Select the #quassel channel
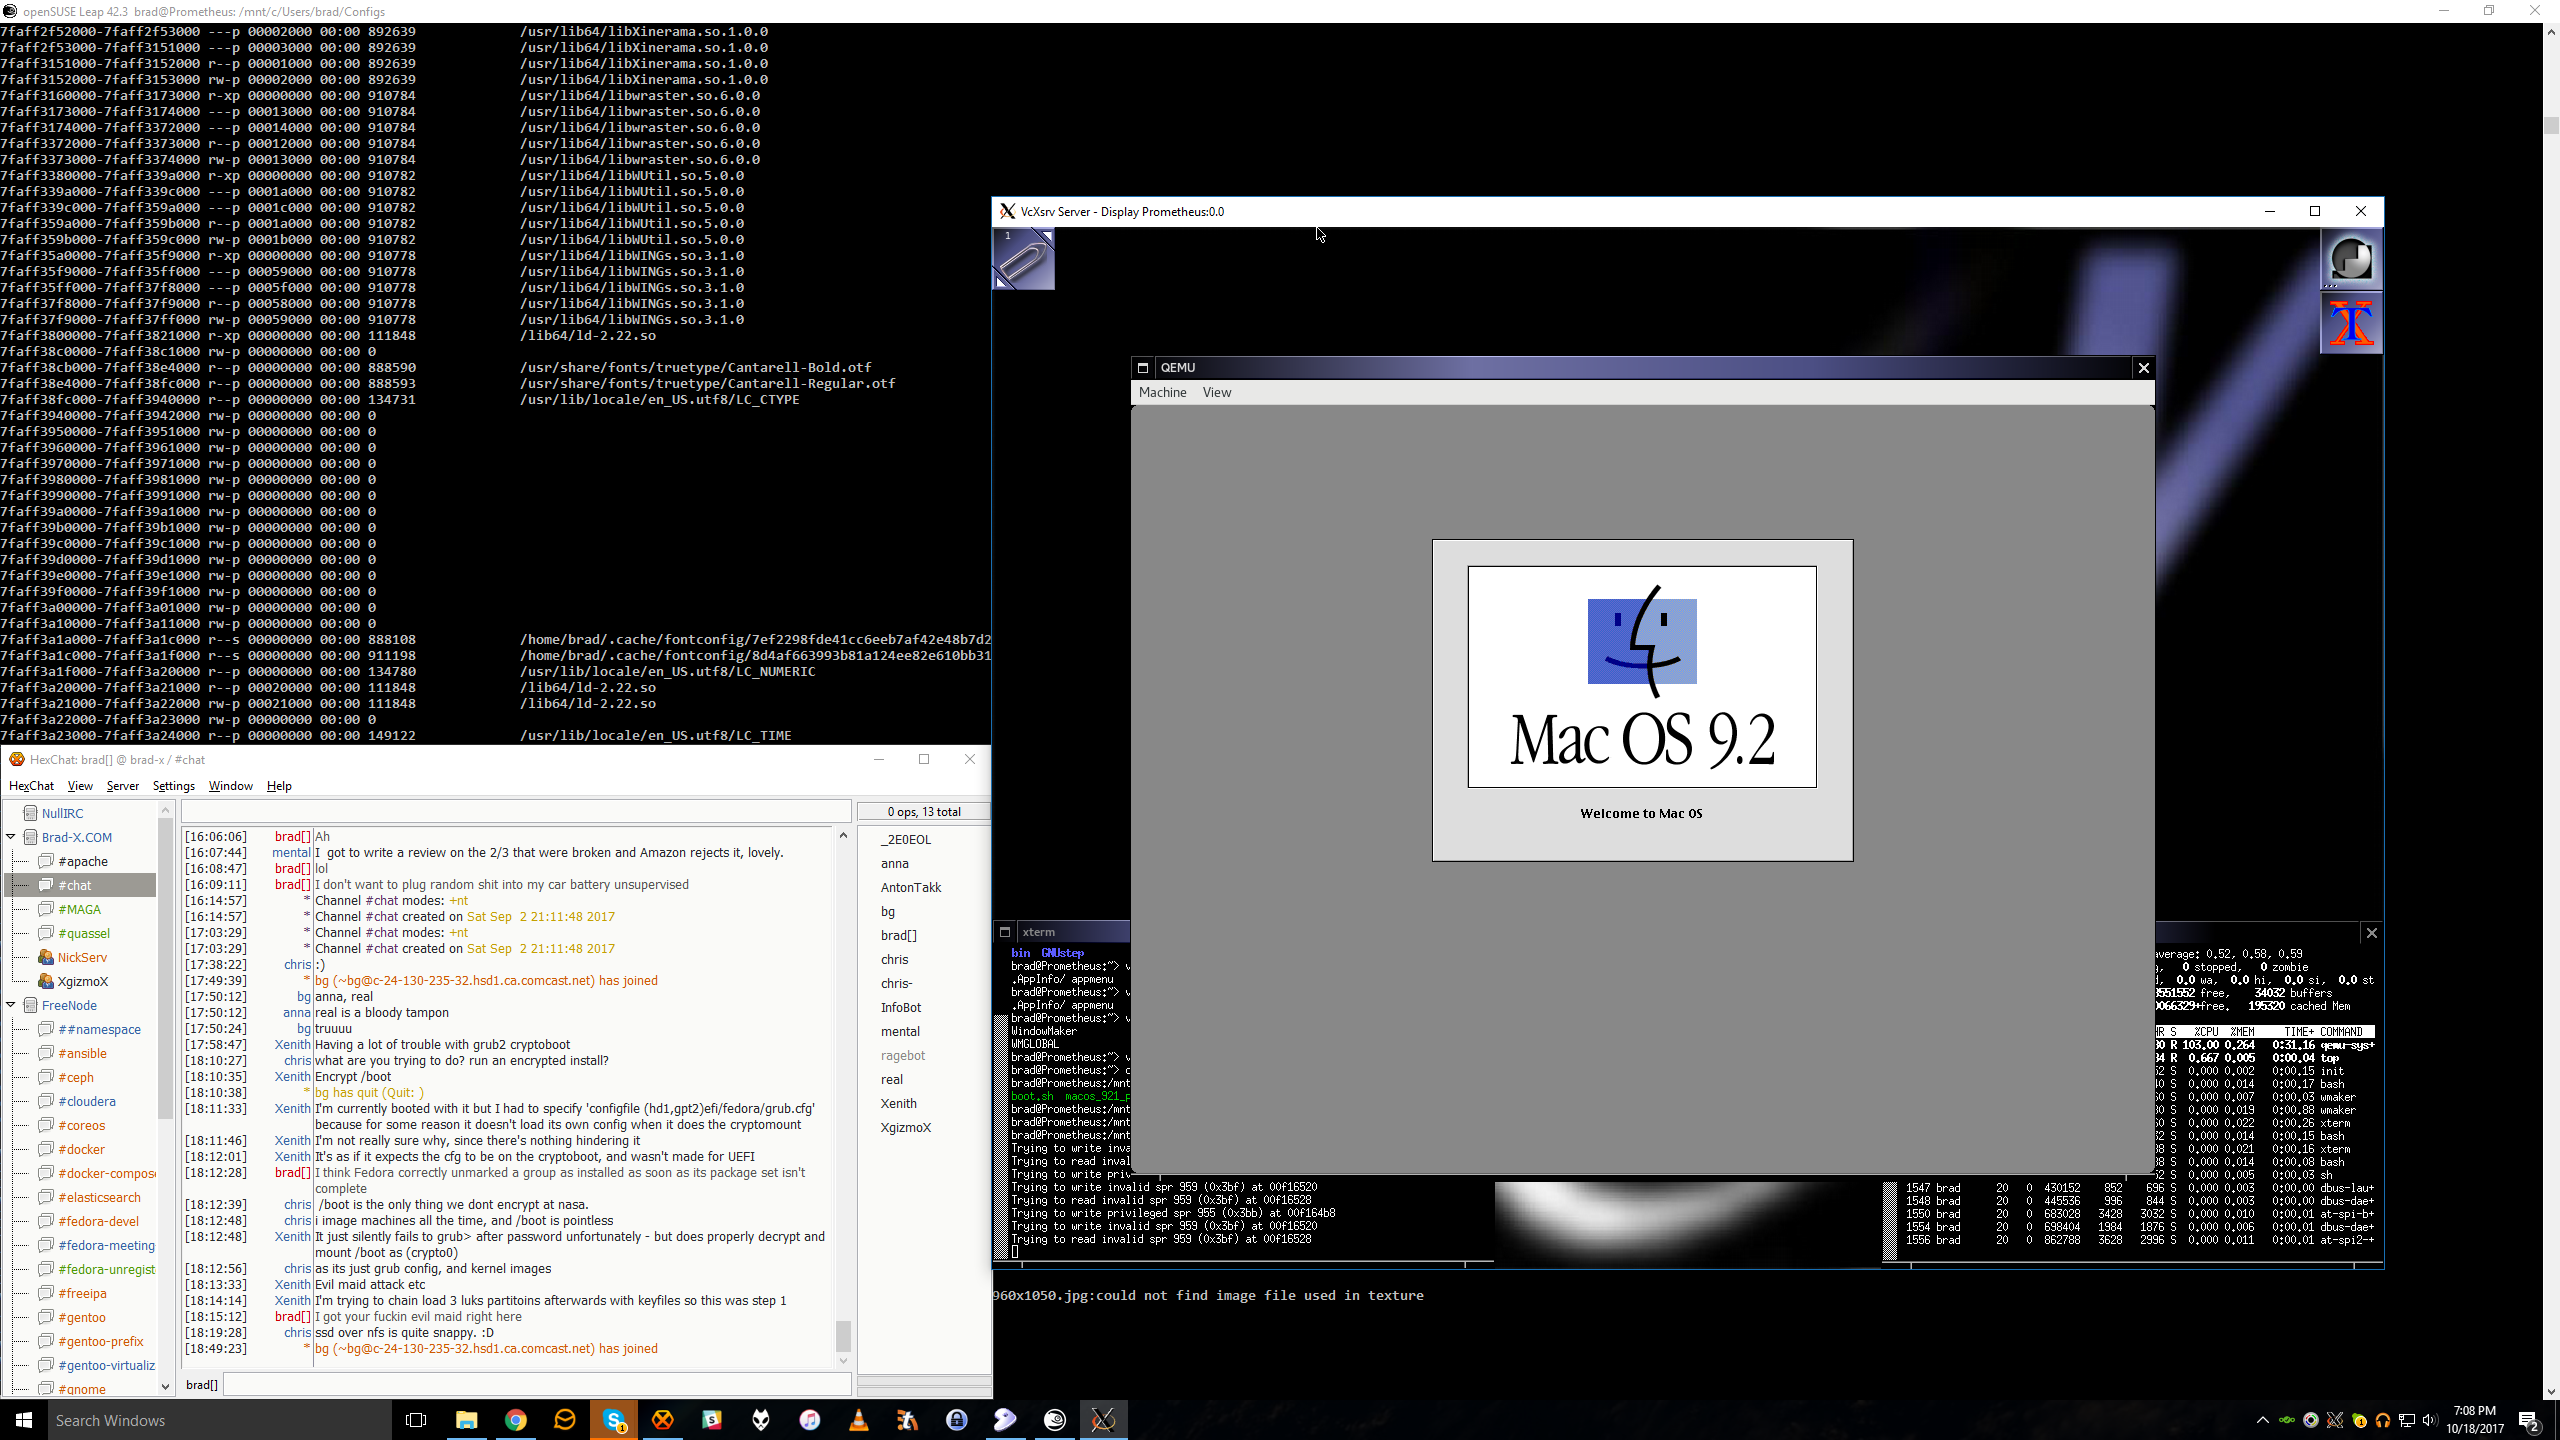This screenshot has height=1440, width=2560. [84, 933]
